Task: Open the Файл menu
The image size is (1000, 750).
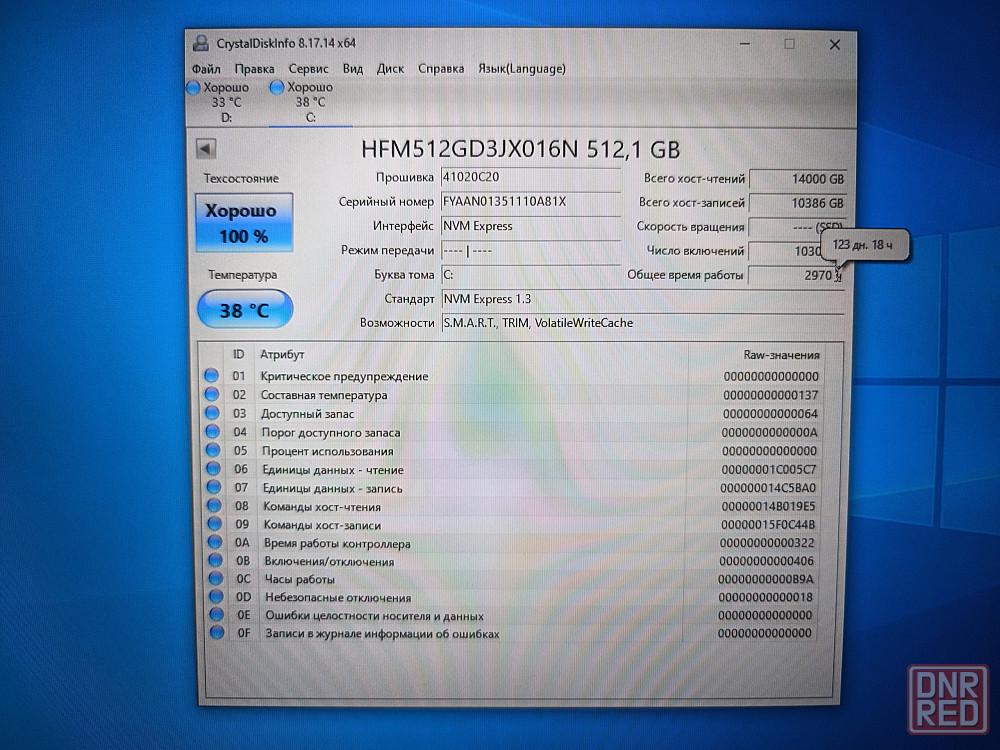Action: coord(206,69)
